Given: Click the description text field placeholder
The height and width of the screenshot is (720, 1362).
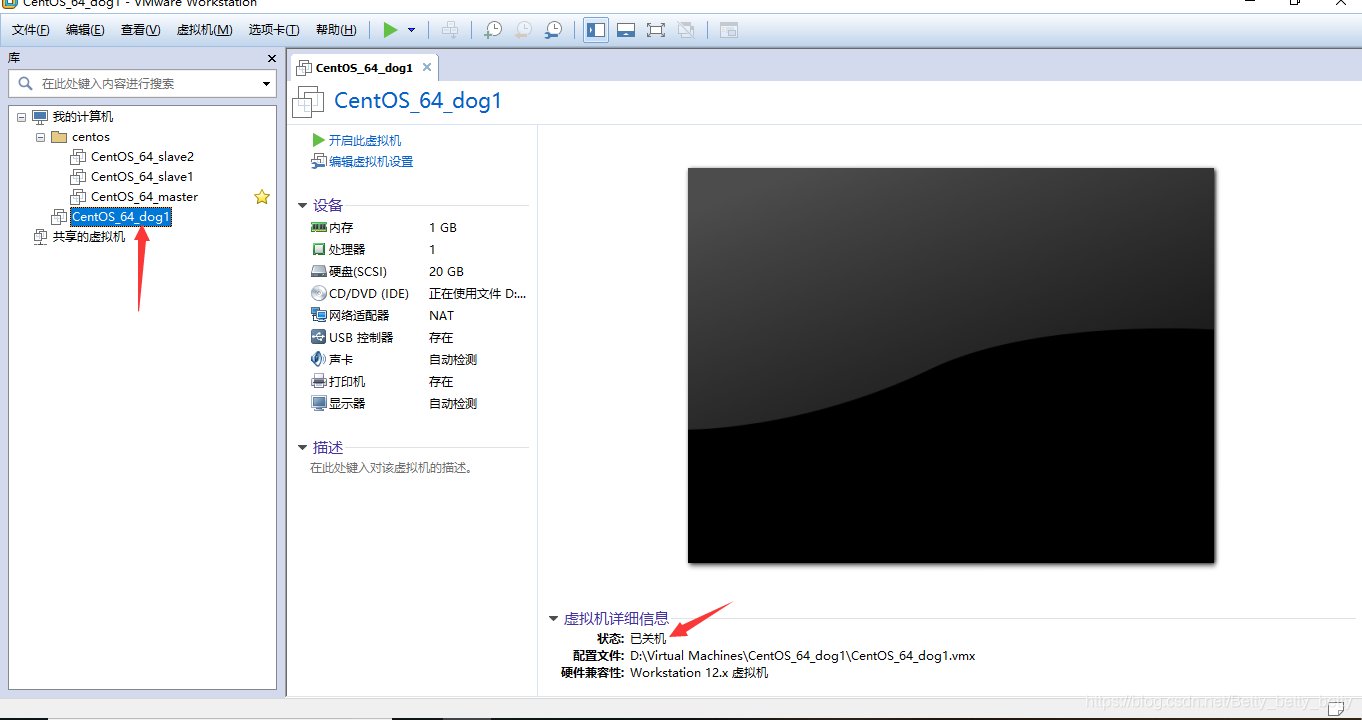Looking at the screenshot, I should 391,468.
